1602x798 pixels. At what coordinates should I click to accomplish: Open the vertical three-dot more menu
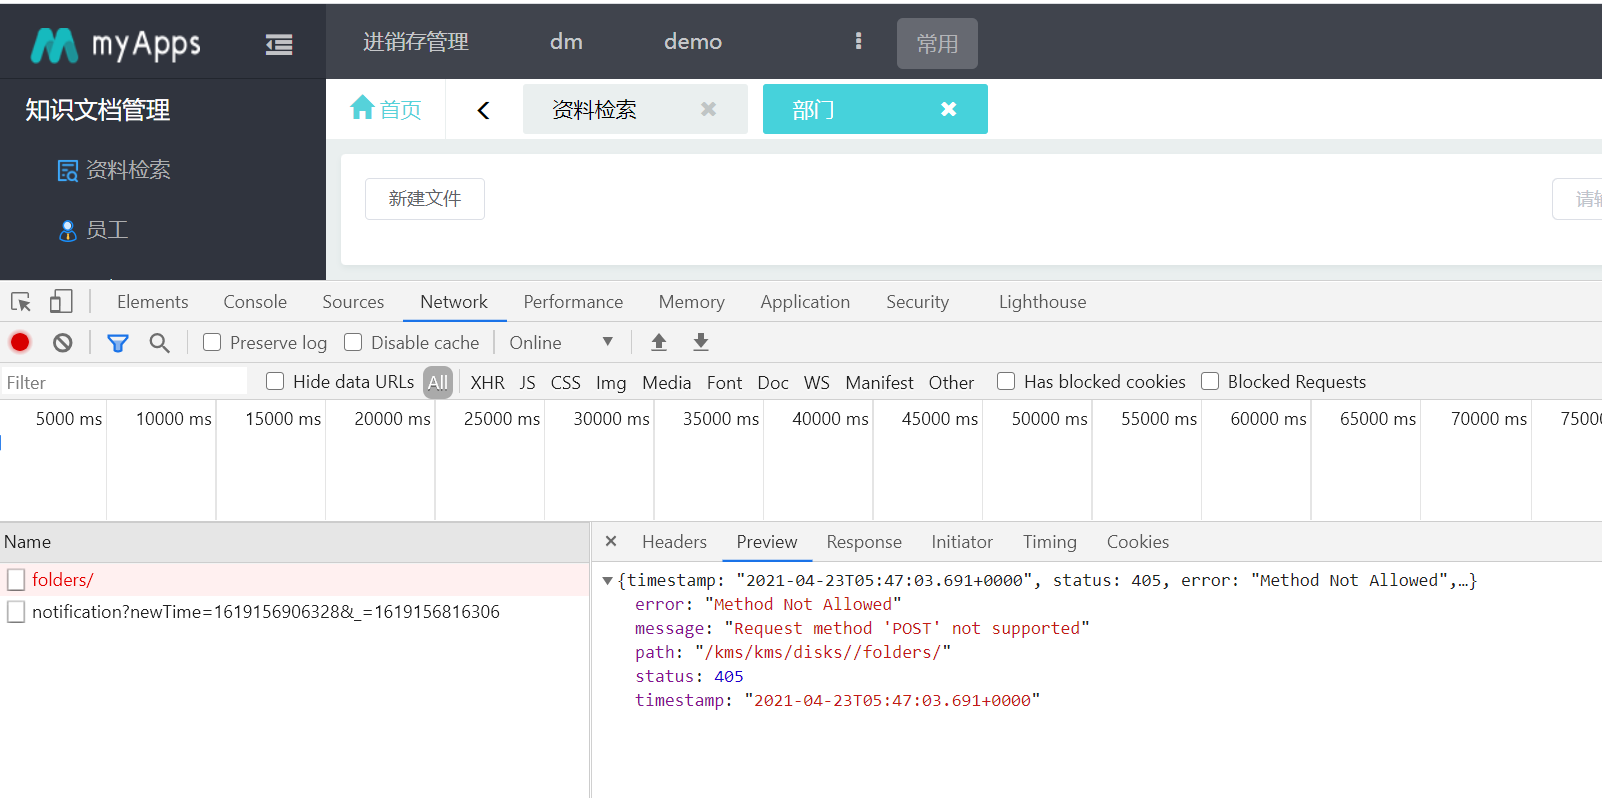click(858, 41)
